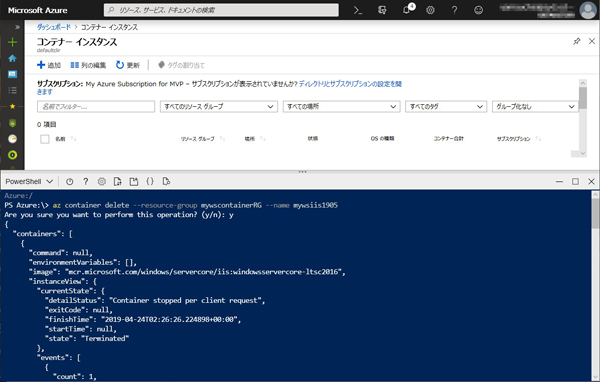Image resolution: width=600 pixels, height=382 pixels.
Task: Open the gauge monitor sidebar icon
Action: click(x=13, y=139)
